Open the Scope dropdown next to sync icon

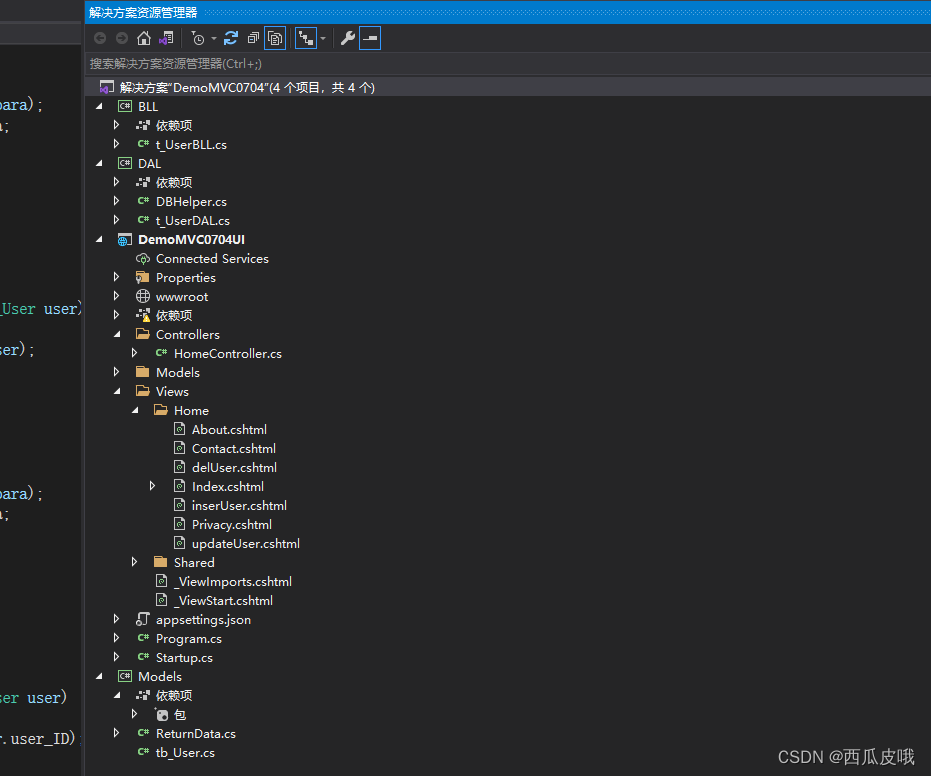tap(322, 38)
